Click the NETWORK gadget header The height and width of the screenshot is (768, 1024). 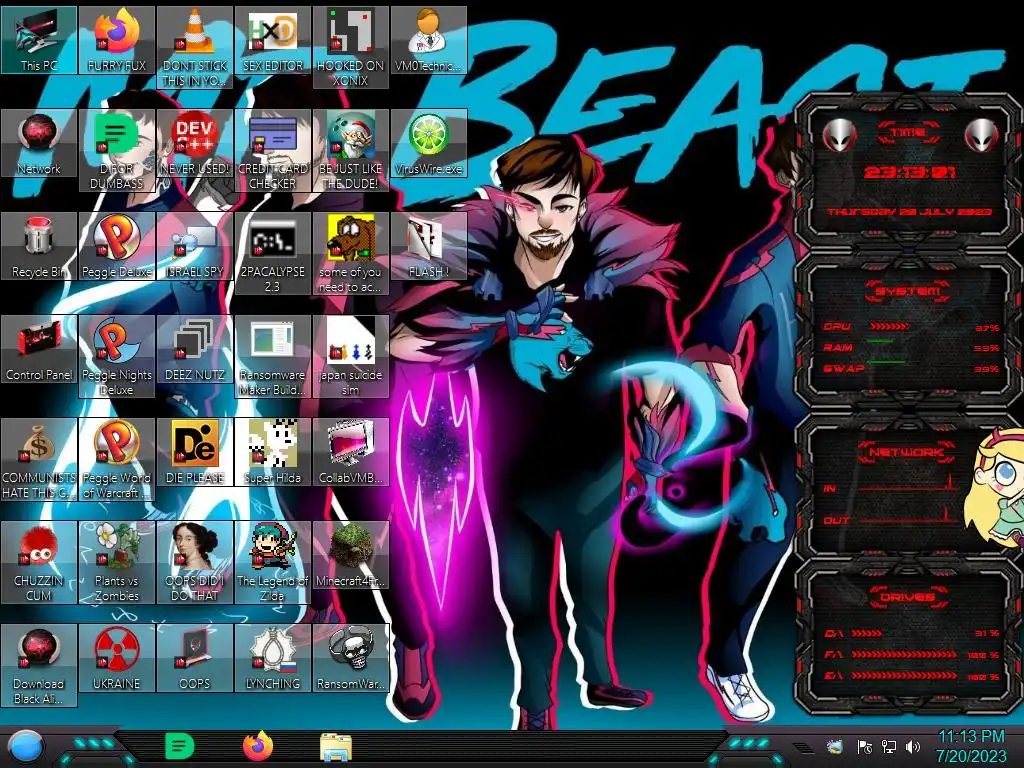click(906, 452)
